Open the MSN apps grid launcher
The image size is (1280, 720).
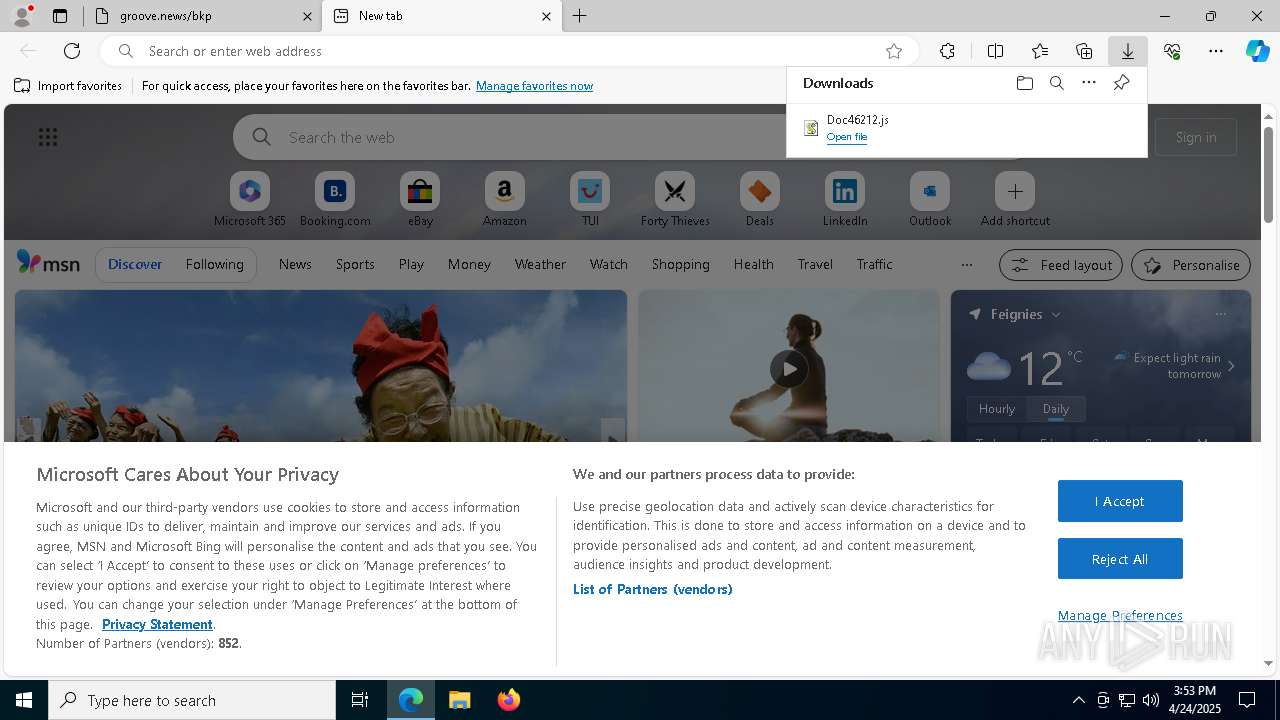48,137
